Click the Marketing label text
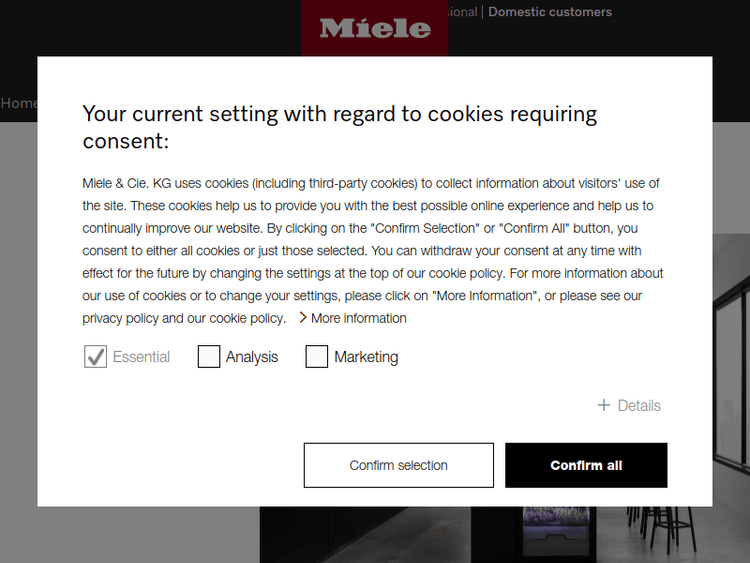 [366, 357]
